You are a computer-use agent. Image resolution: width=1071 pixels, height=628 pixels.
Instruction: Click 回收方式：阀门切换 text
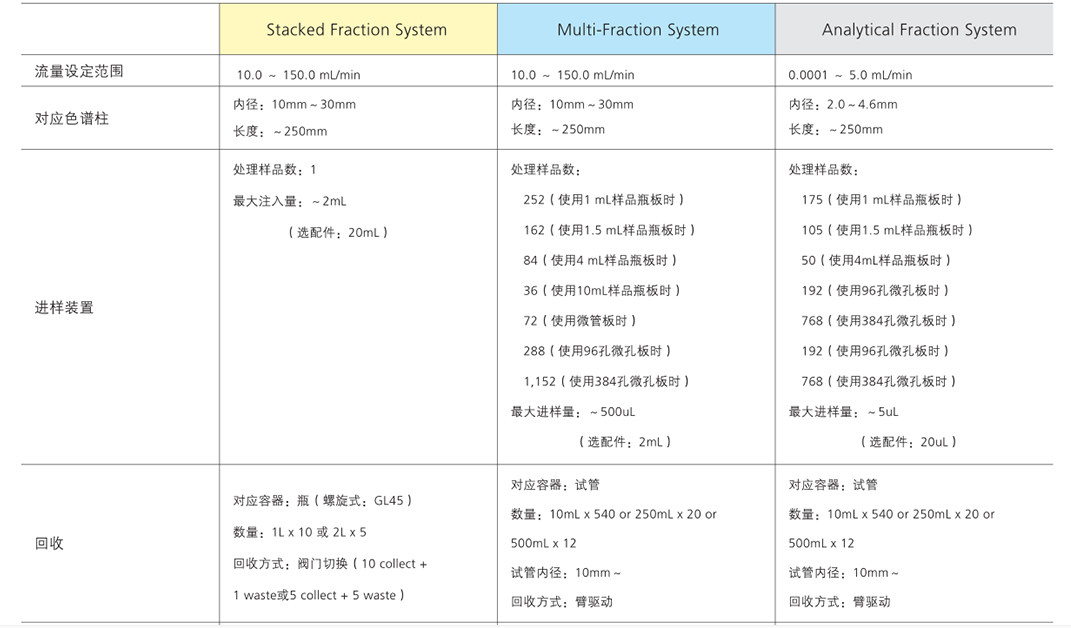[290, 564]
